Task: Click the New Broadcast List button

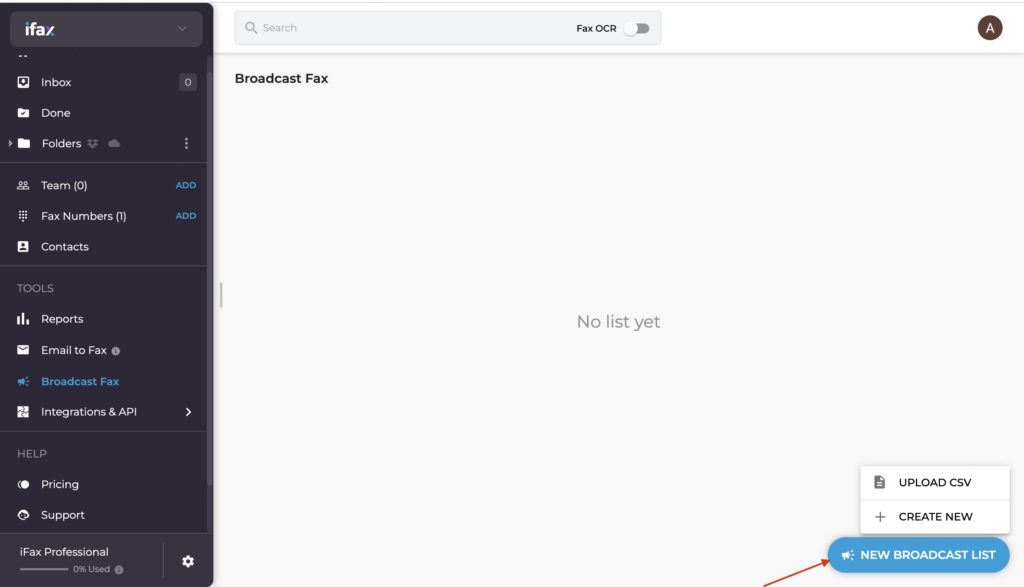Action: click(918, 555)
